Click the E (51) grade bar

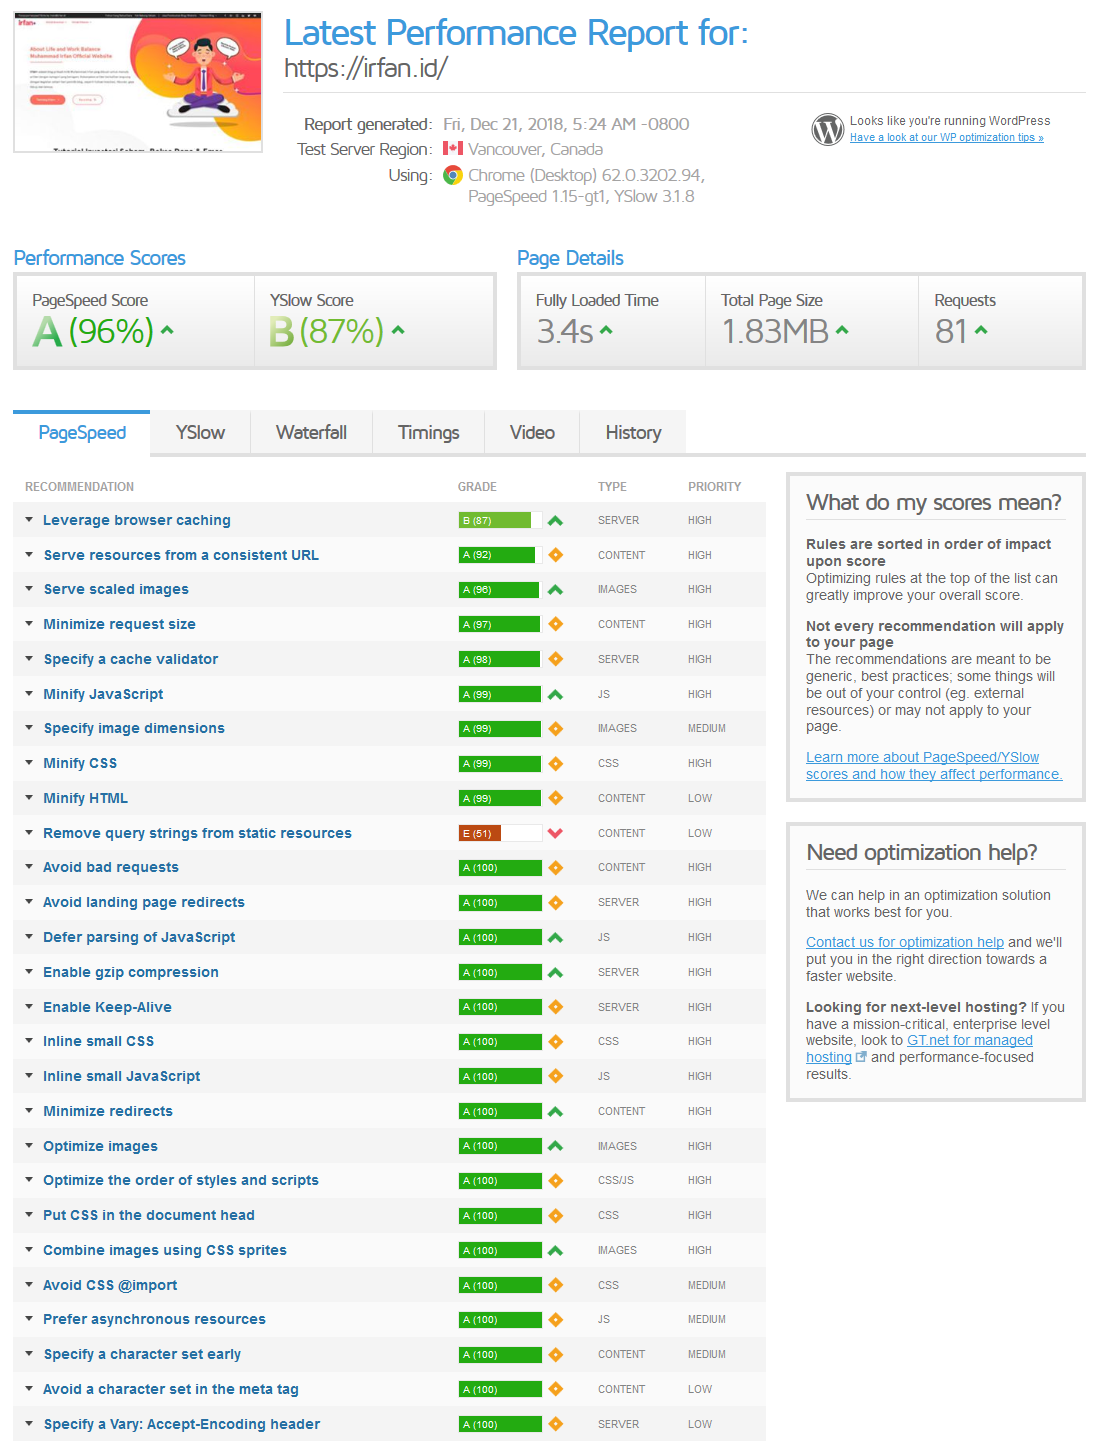[x=500, y=833]
